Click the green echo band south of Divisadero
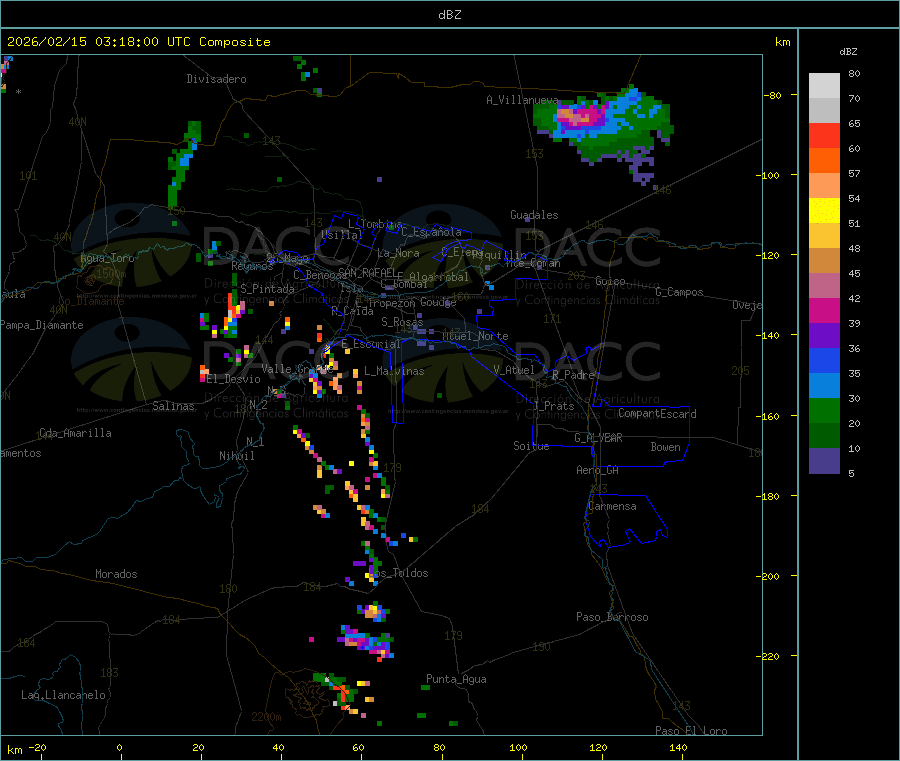900x761 pixels. point(184,164)
